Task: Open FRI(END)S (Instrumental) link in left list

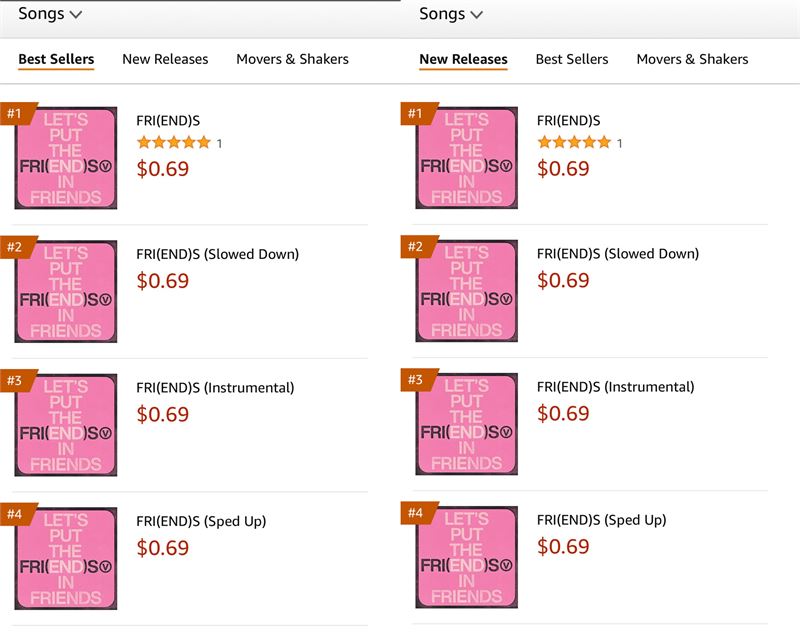Action: (x=215, y=388)
